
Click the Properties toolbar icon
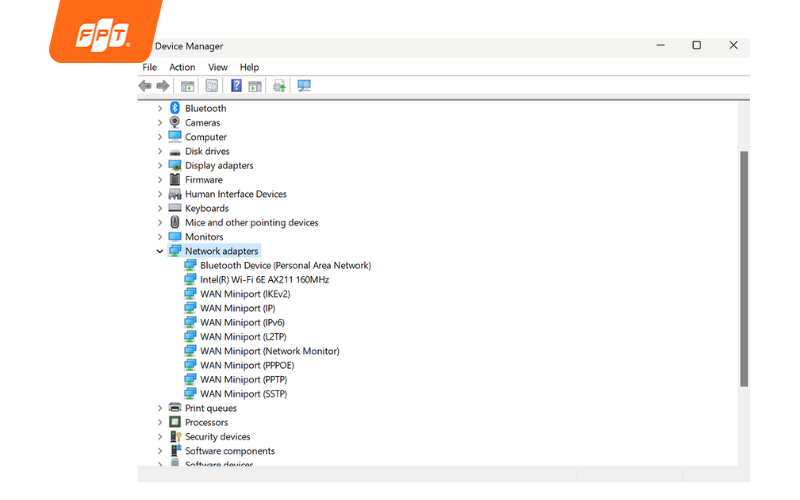pos(211,86)
